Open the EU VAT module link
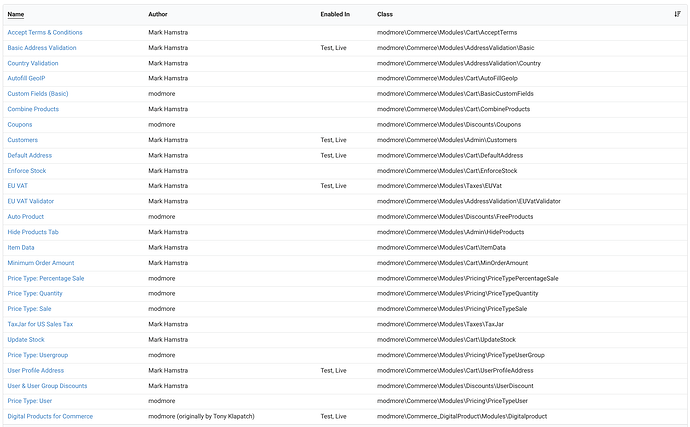This screenshot has height=427, width=690. 18,185
